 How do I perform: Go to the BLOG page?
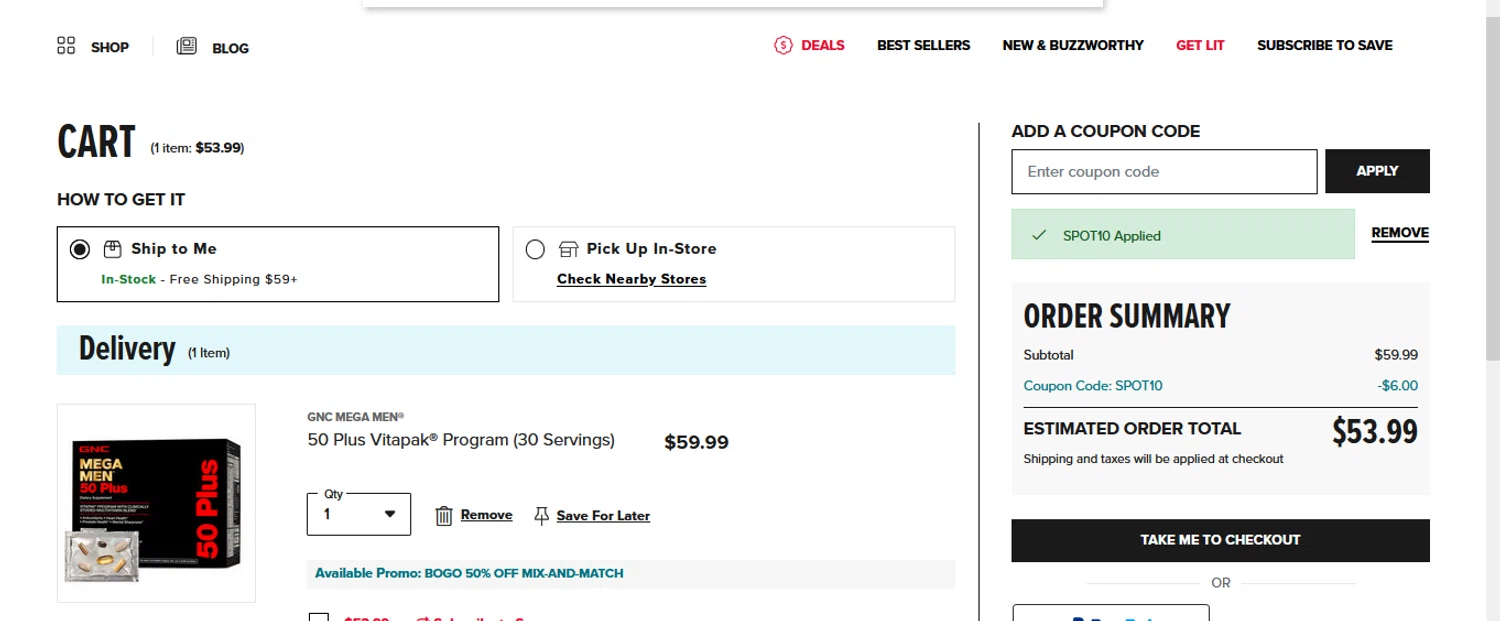(230, 48)
